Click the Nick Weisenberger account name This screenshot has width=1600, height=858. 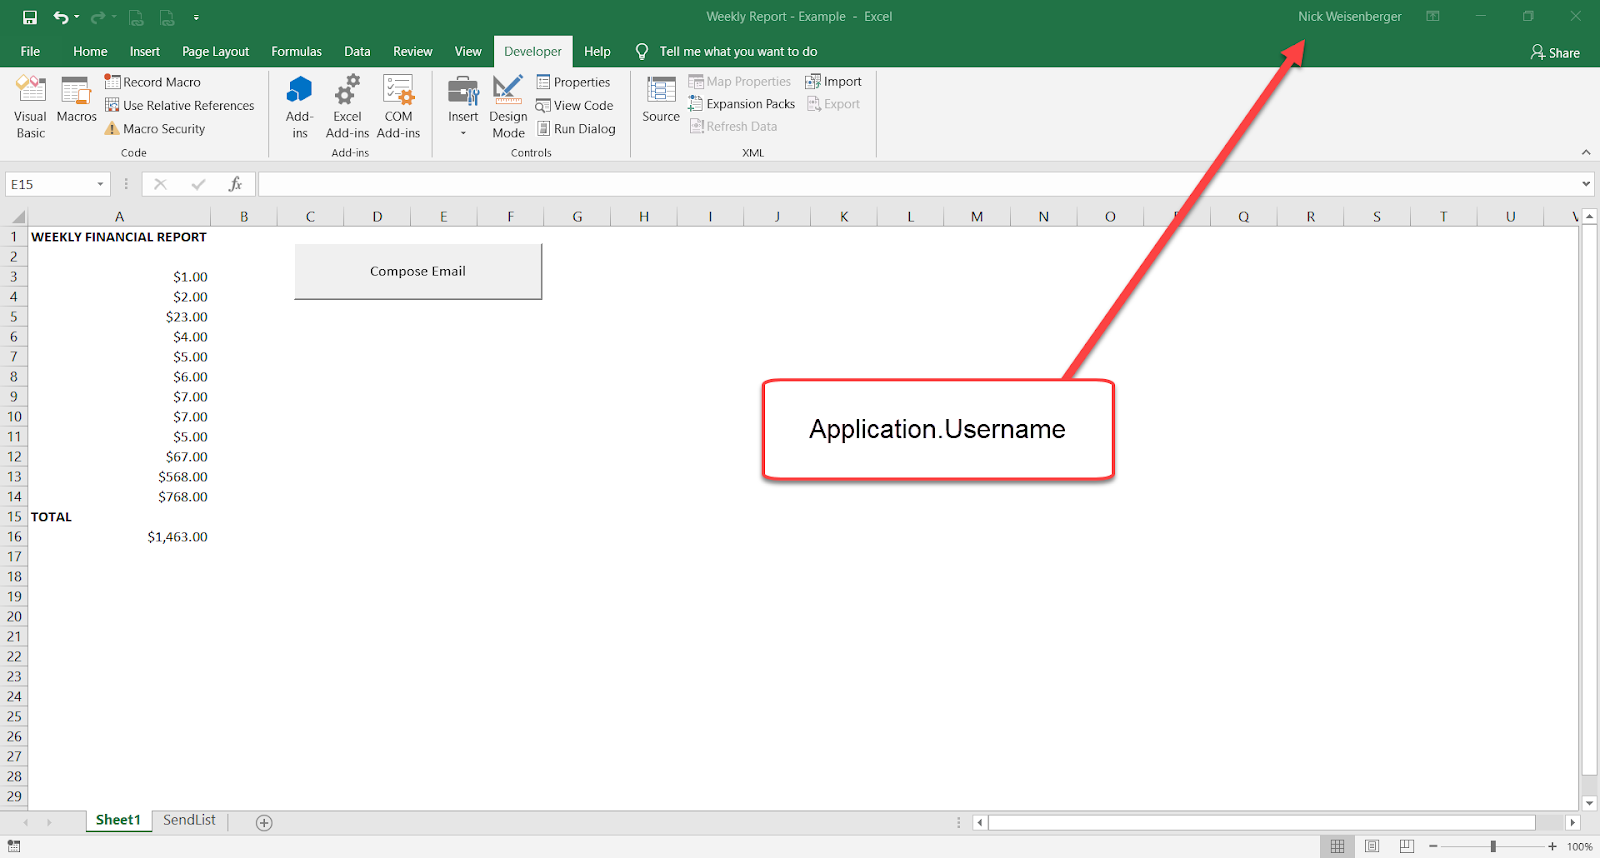coord(1349,17)
